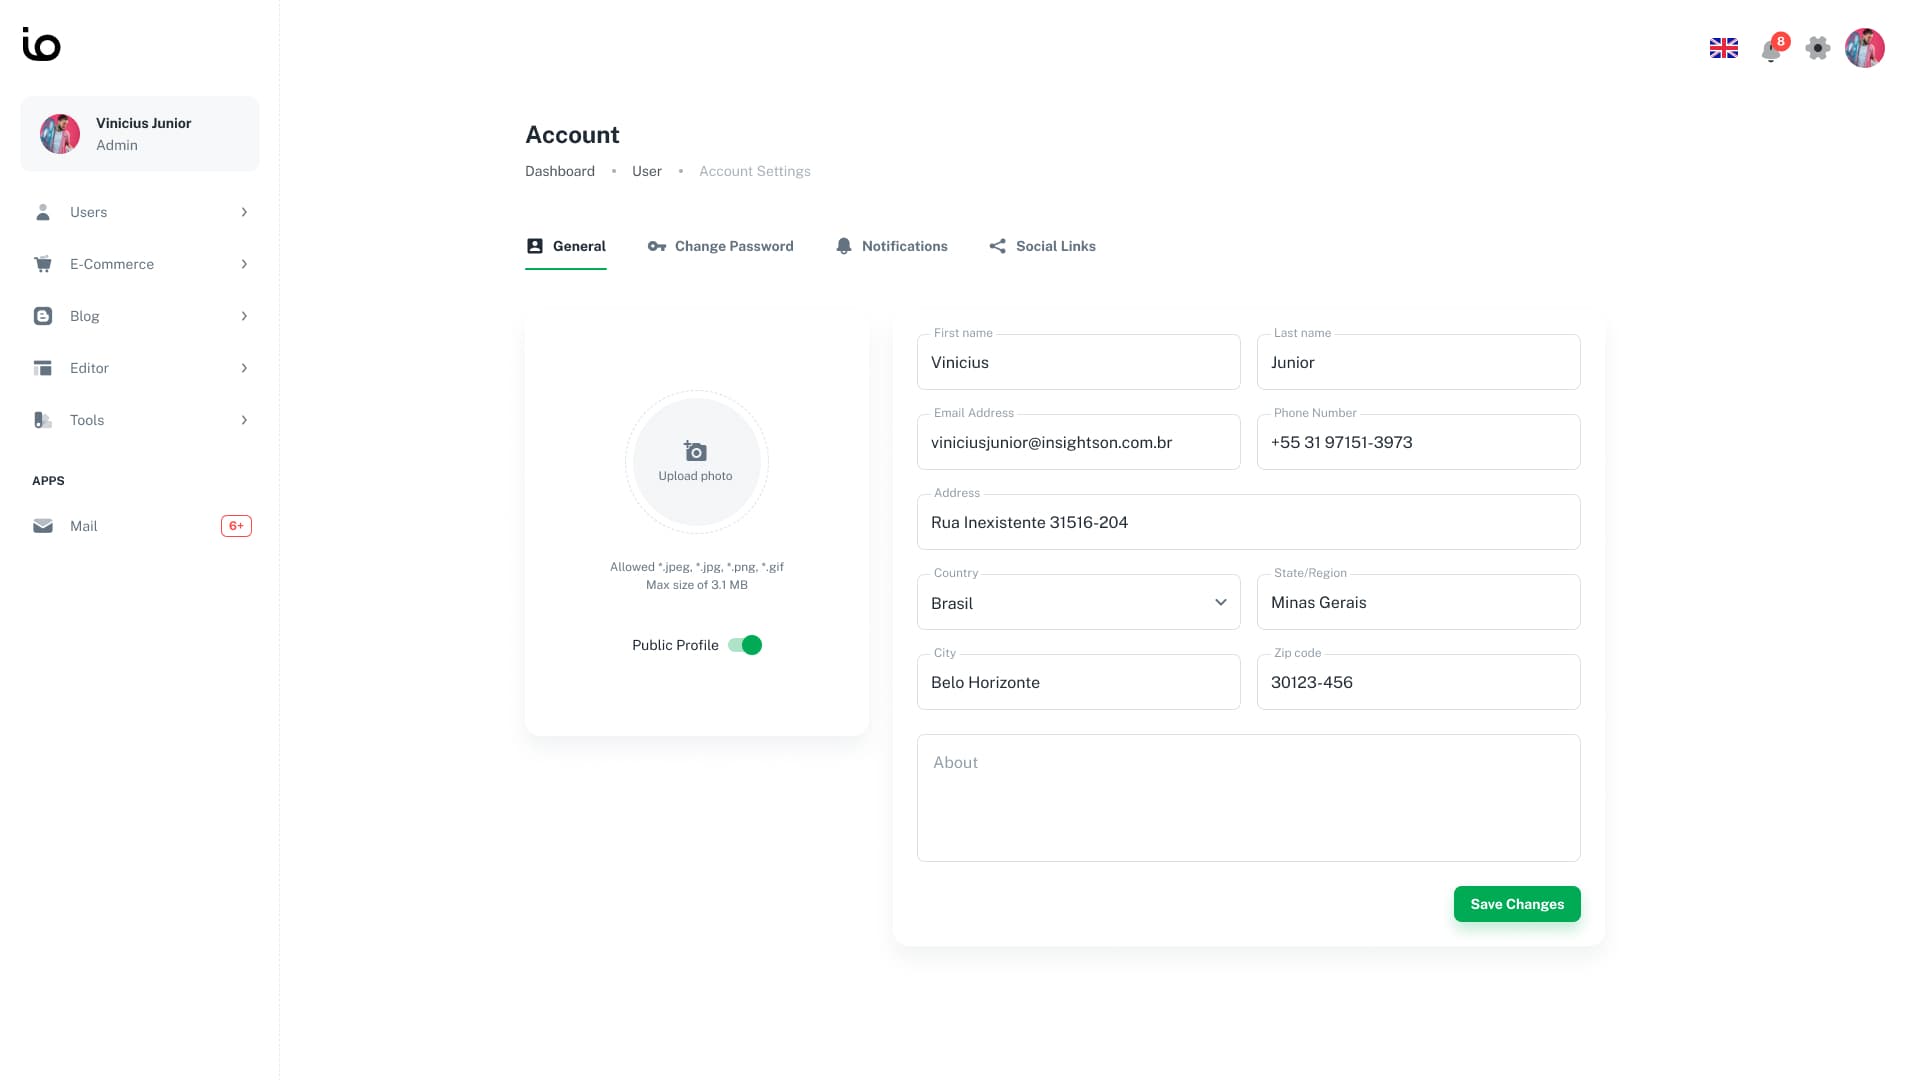Switch to the Change Password tab
The height and width of the screenshot is (1080, 1920).
point(720,246)
